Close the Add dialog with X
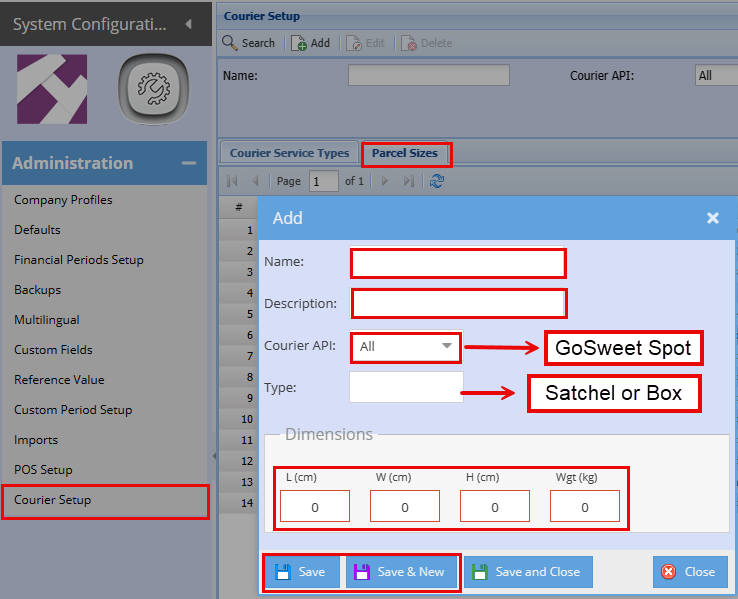 point(713,217)
